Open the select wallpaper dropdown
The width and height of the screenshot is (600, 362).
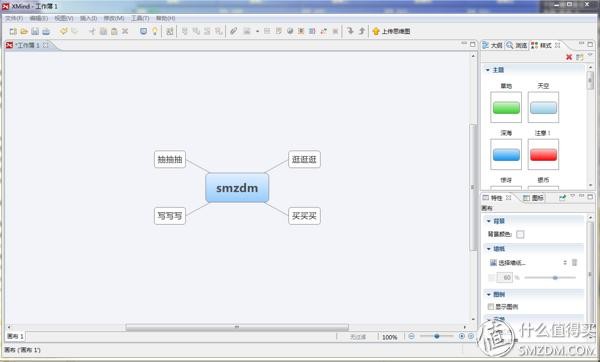point(528,263)
